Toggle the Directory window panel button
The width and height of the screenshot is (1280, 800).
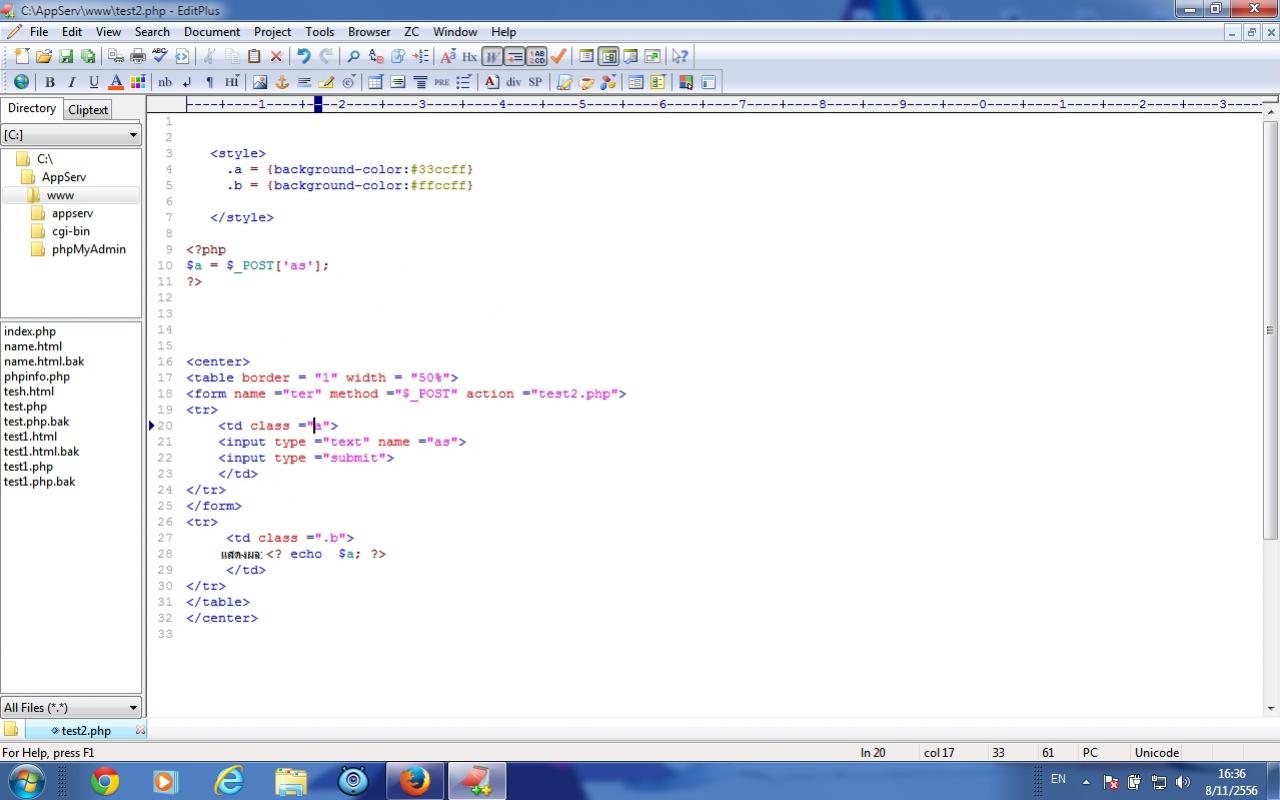click(x=608, y=56)
